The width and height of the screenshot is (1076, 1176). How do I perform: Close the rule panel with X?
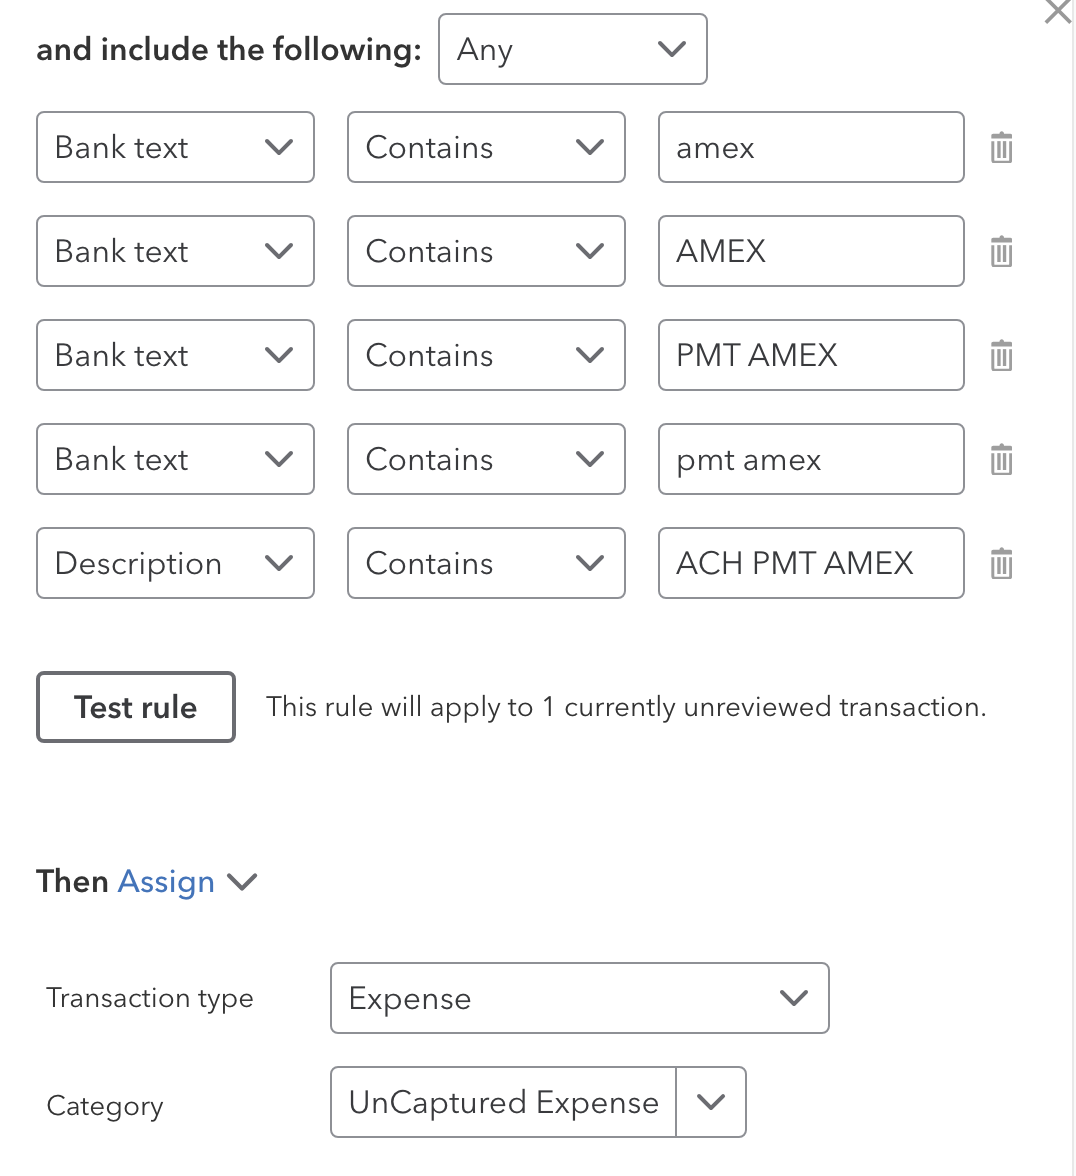[1057, 13]
